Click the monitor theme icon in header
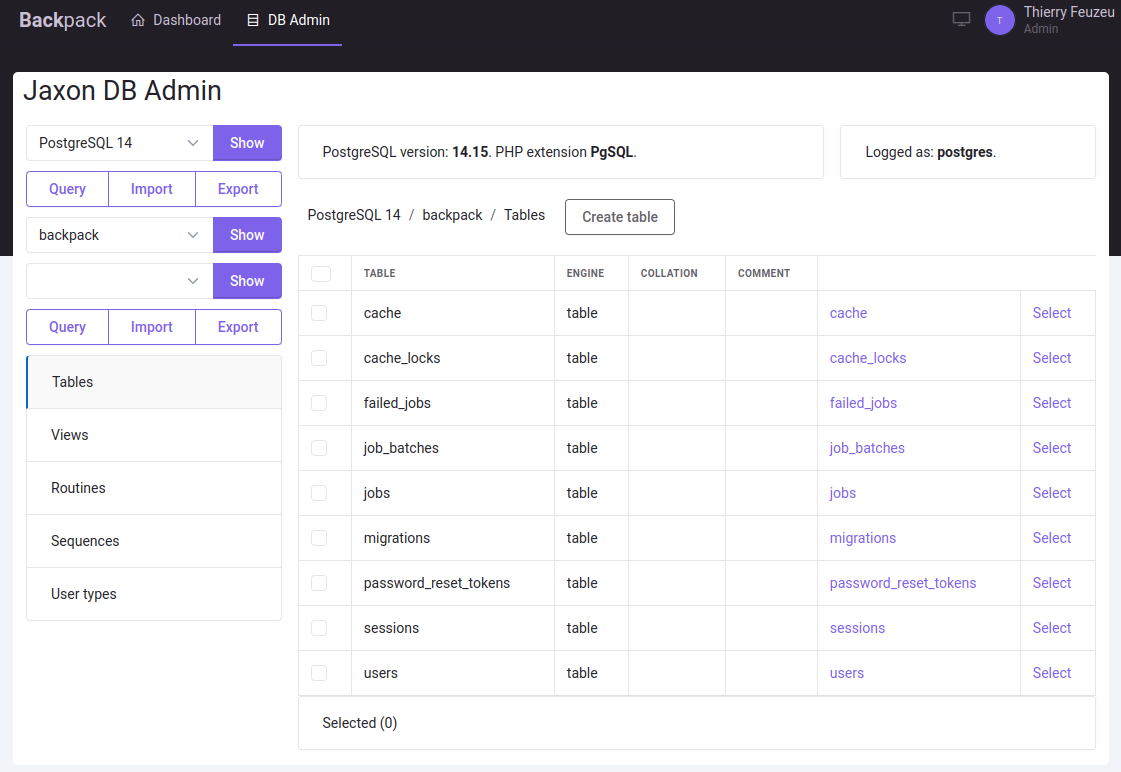This screenshot has height=772, width=1121. click(x=961, y=20)
